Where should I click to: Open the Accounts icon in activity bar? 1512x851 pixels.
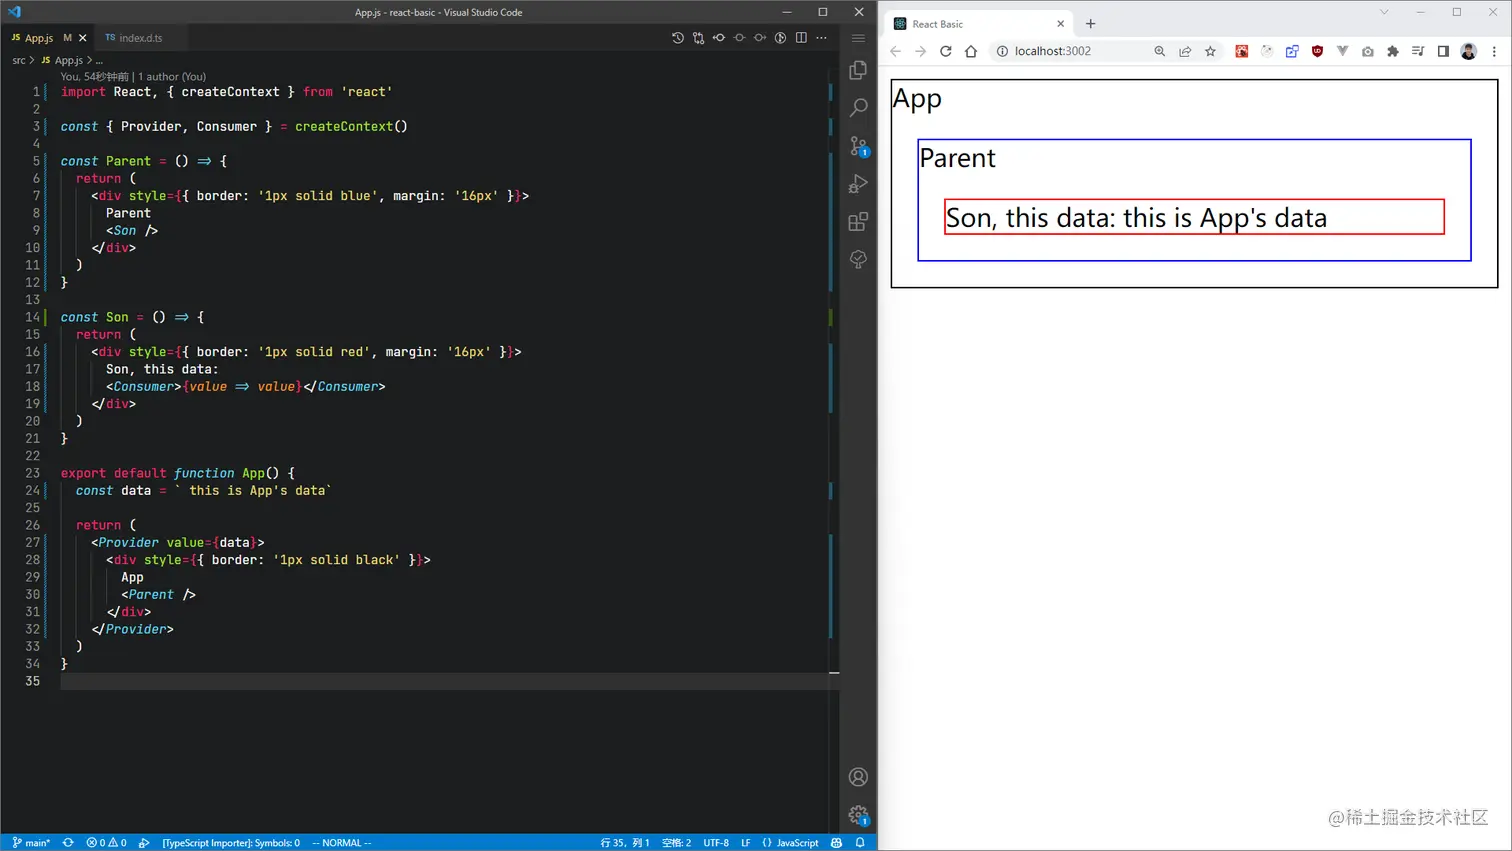858,777
